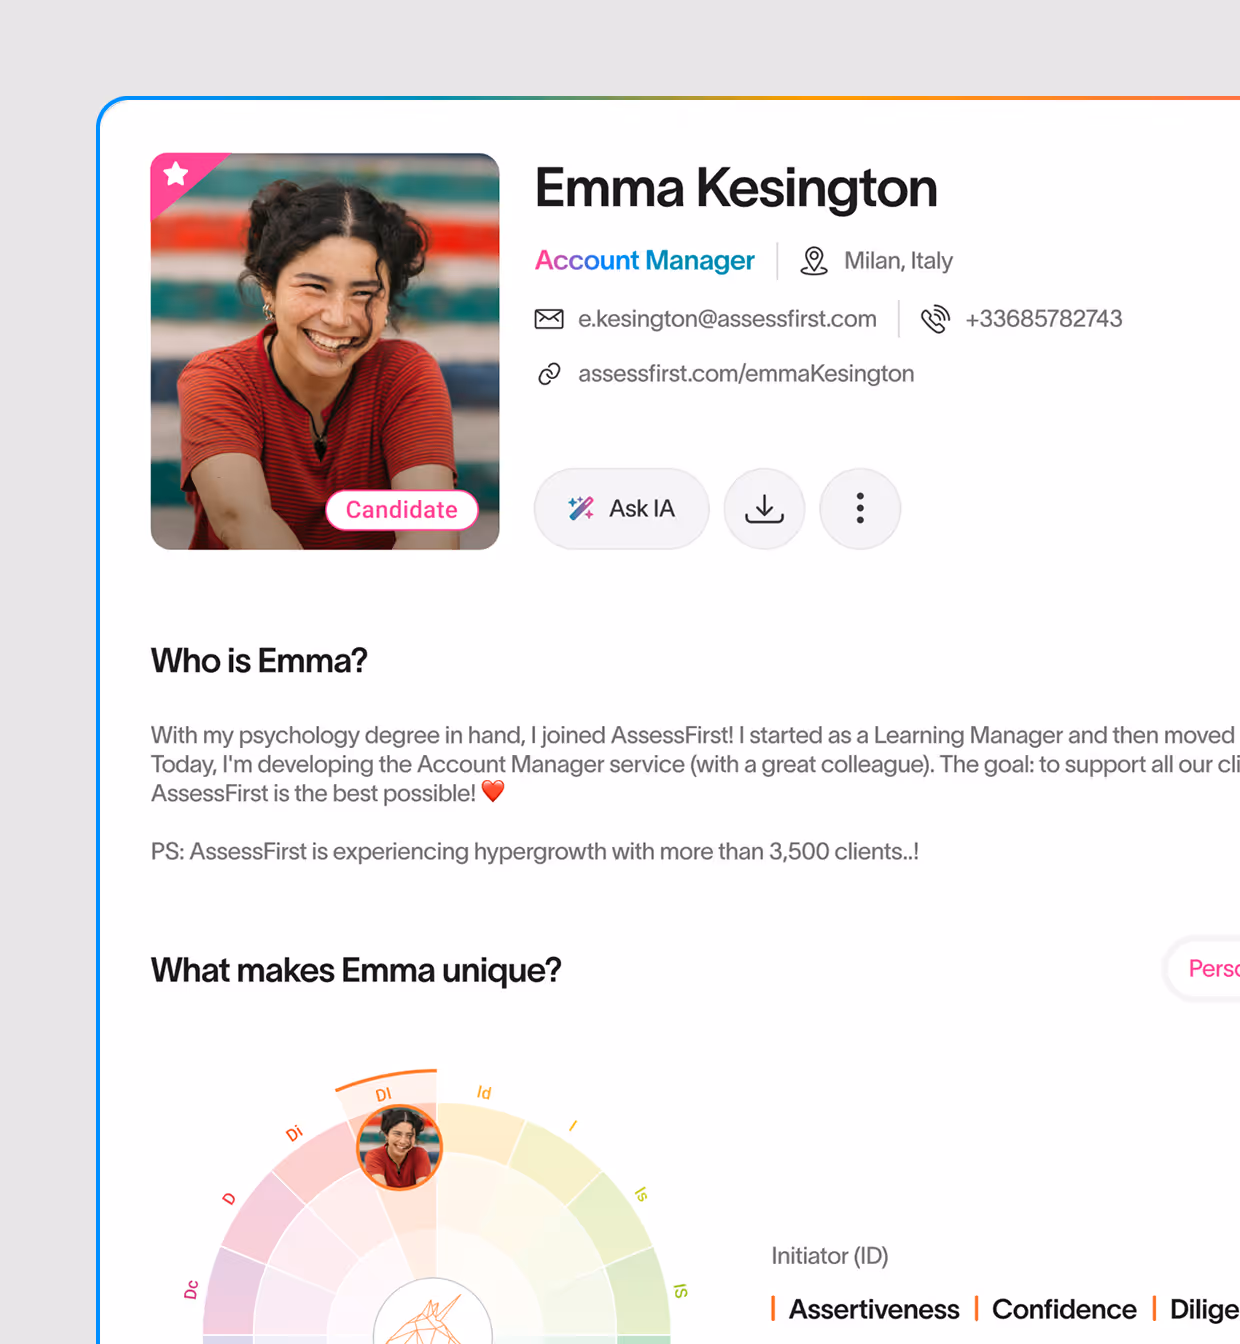Click the chain link icon
1240x1344 pixels.
click(x=549, y=374)
